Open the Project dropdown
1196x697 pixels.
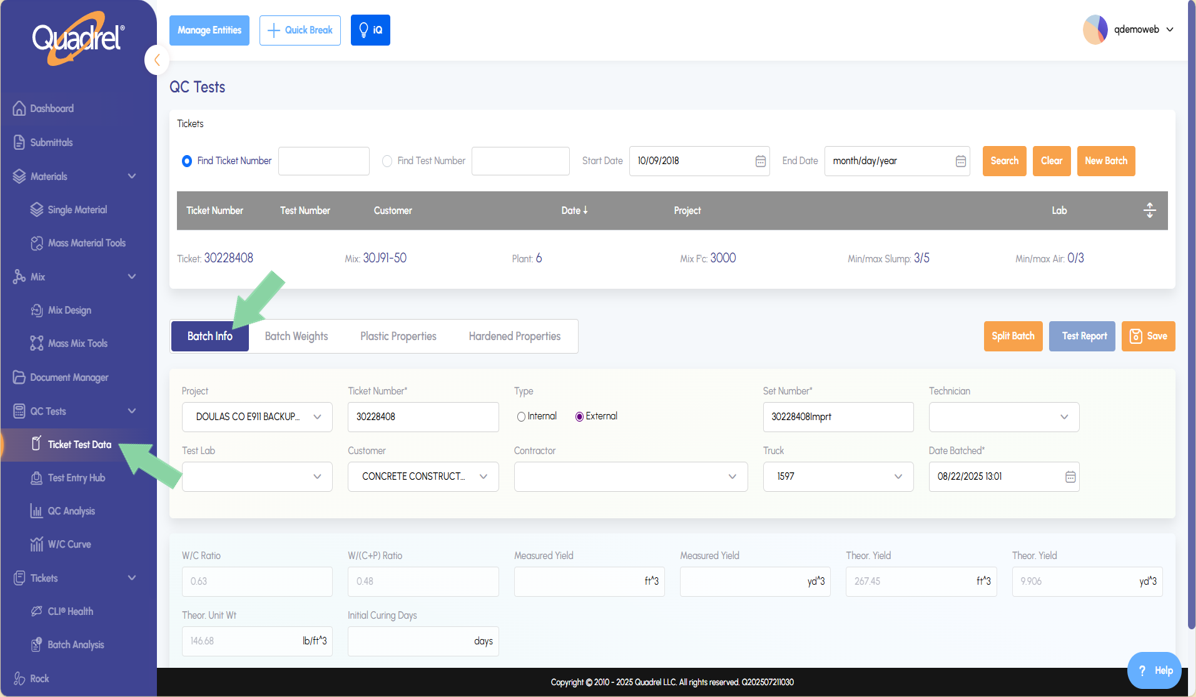tap(257, 417)
